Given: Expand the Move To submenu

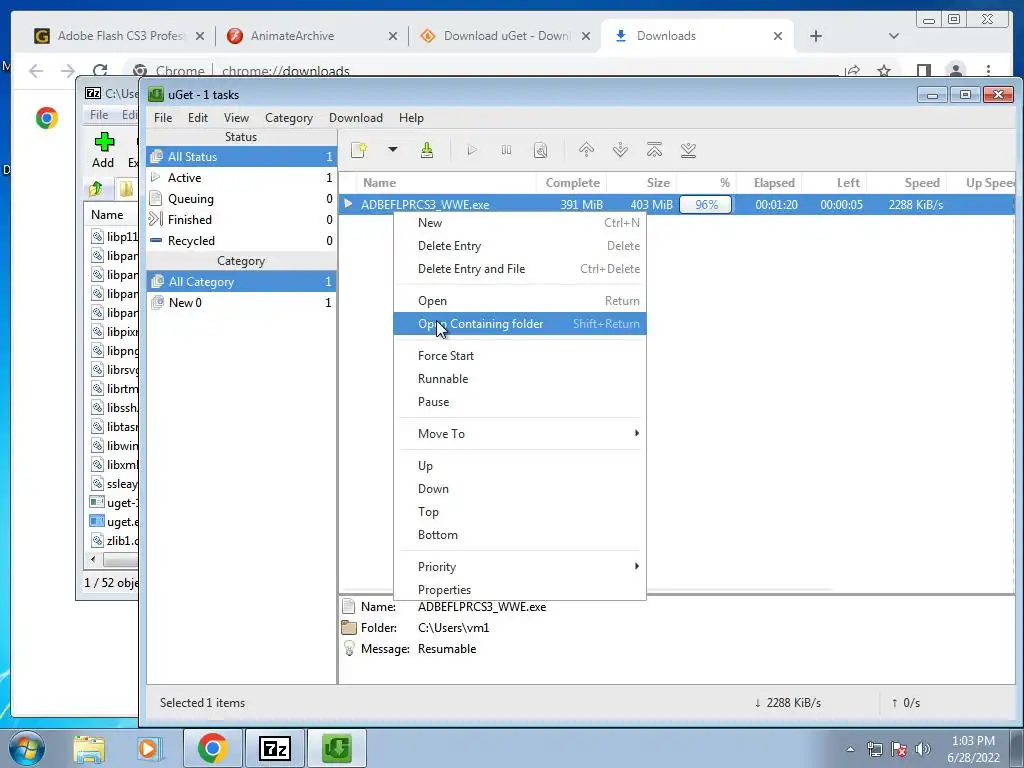Looking at the screenshot, I should 520,433.
